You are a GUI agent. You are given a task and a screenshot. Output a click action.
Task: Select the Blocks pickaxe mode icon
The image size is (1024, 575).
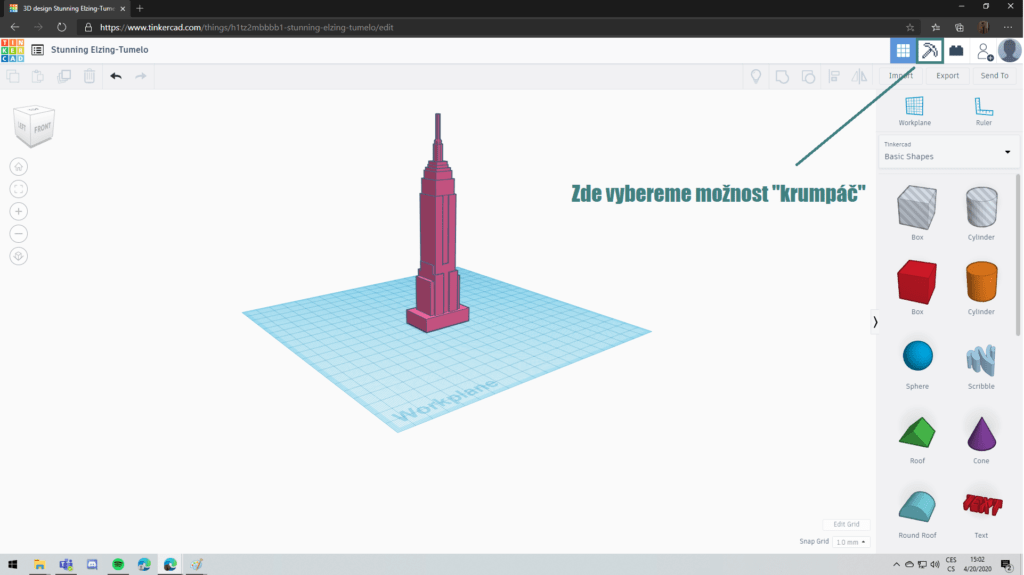930,50
